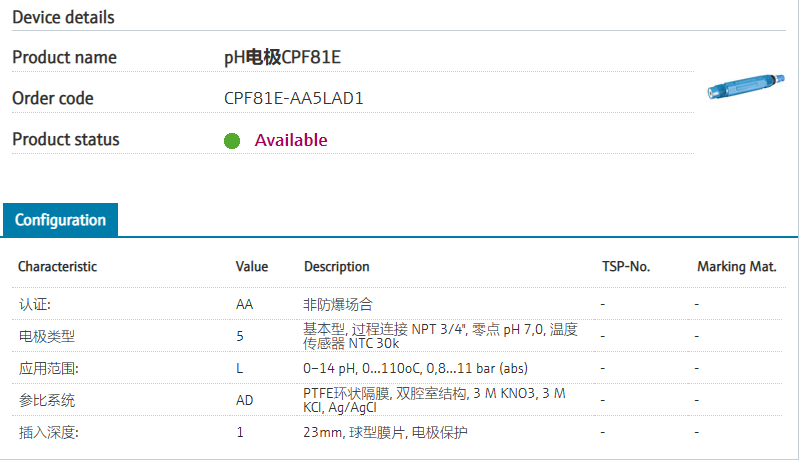Click the TSP-No. column header

click(626, 267)
